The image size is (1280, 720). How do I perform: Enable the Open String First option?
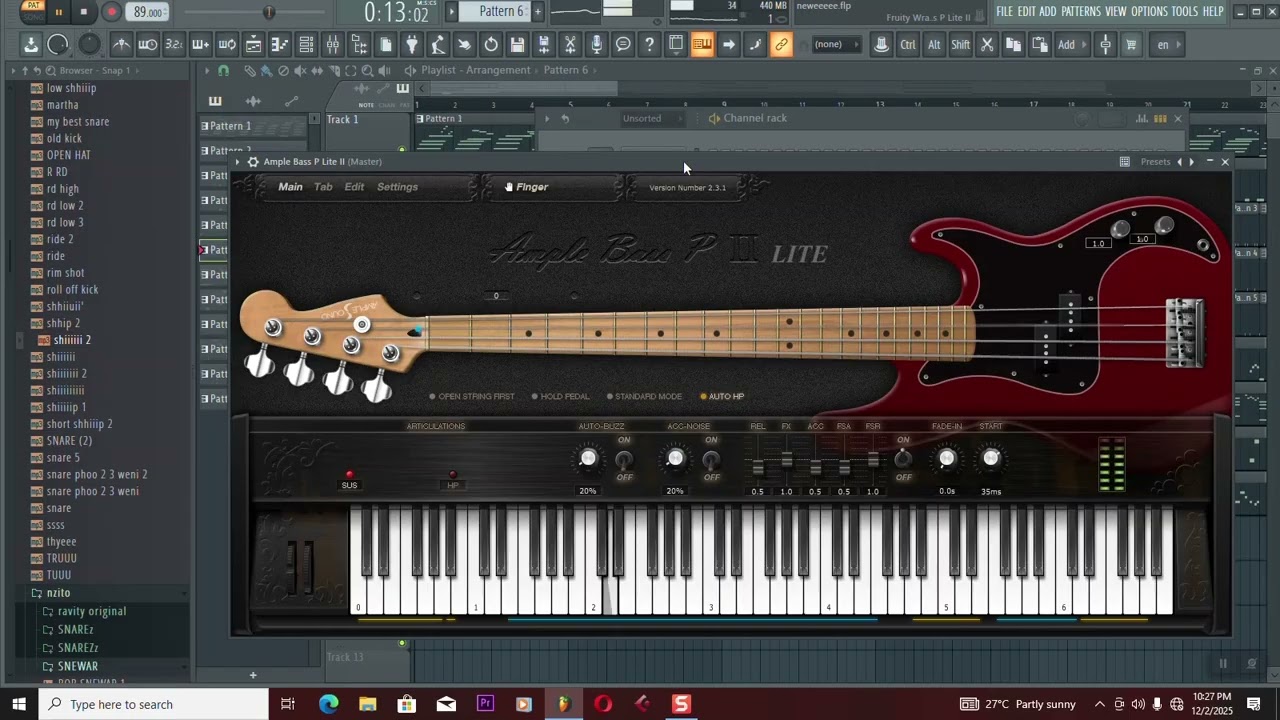[472, 397]
